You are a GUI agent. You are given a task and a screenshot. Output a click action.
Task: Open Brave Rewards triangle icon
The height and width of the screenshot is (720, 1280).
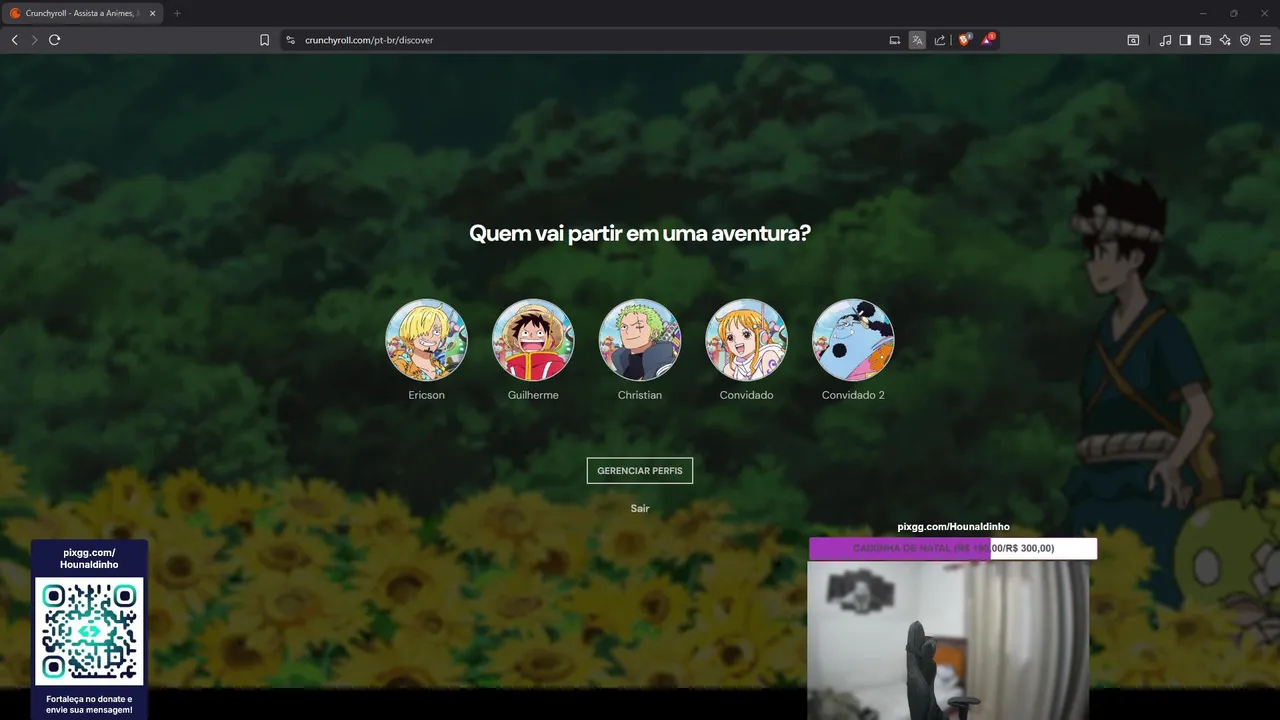click(x=988, y=40)
